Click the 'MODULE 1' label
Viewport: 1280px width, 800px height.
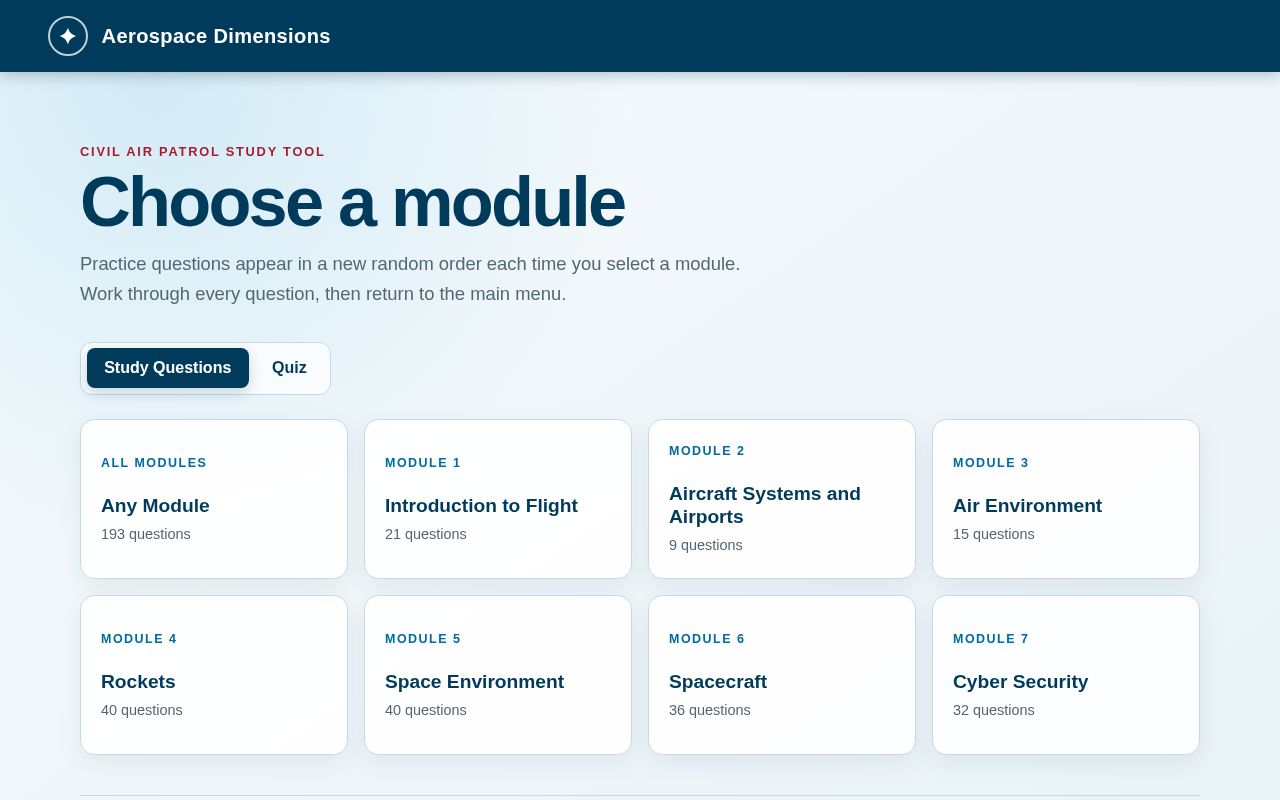(423, 463)
